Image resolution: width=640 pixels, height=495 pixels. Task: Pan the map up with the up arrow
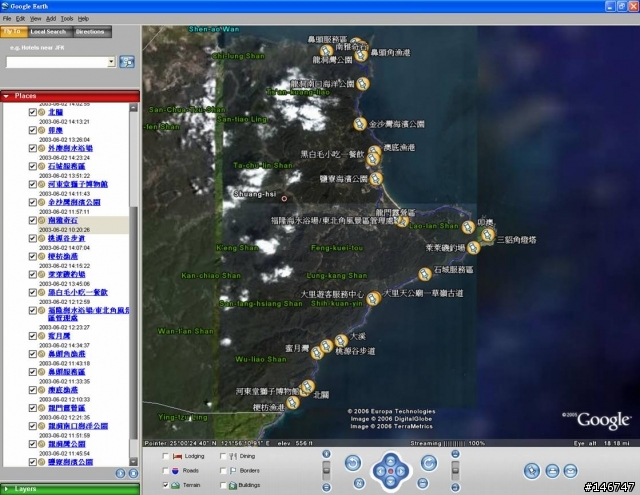(x=391, y=461)
